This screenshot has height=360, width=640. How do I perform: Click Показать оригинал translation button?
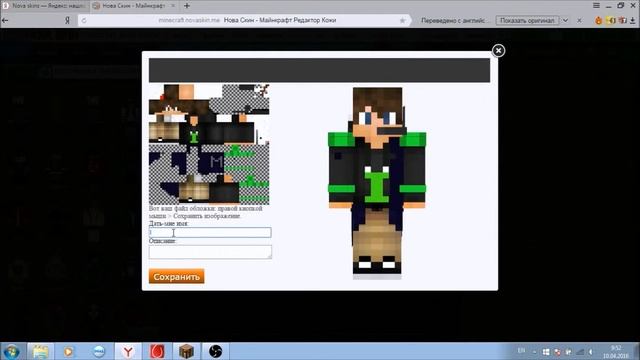pyautogui.click(x=527, y=20)
